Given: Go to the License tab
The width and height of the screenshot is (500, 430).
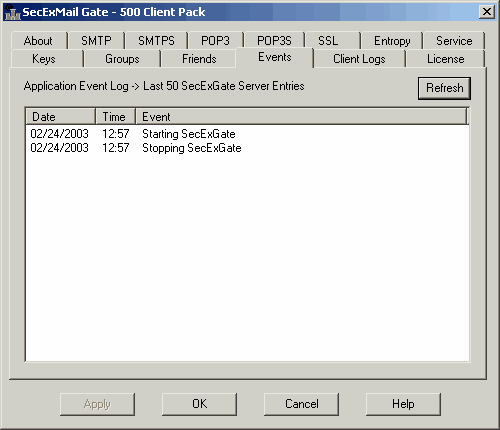Looking at the screenshot, I should click(445, 59).
